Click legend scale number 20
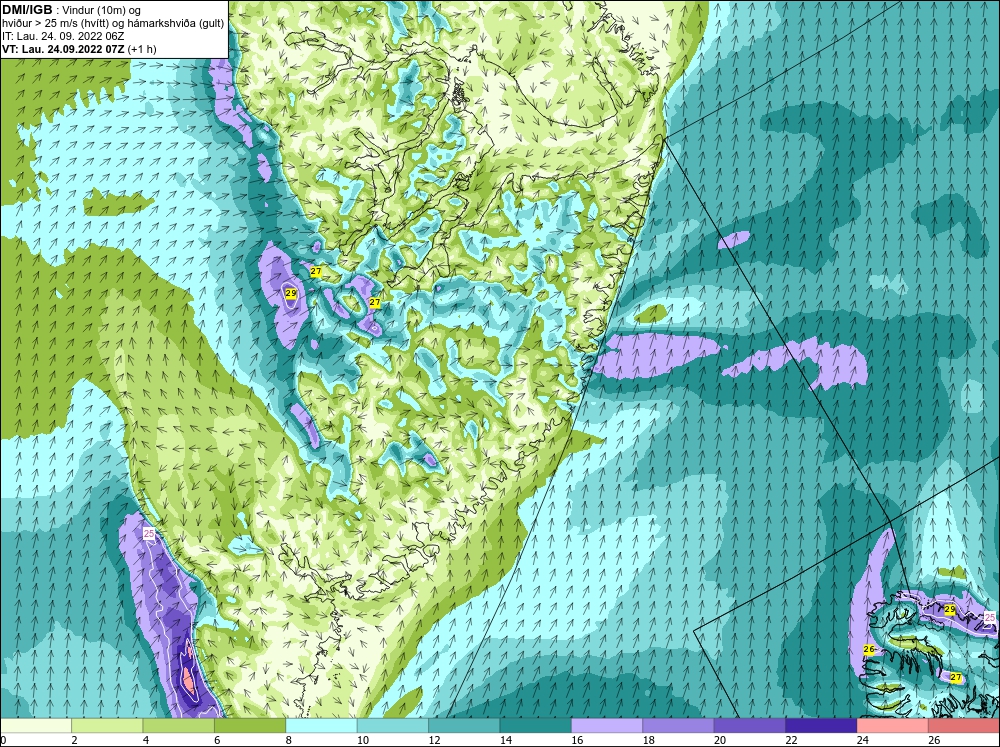The width and height of the screenshot is (1000, 747). (719, 740)
